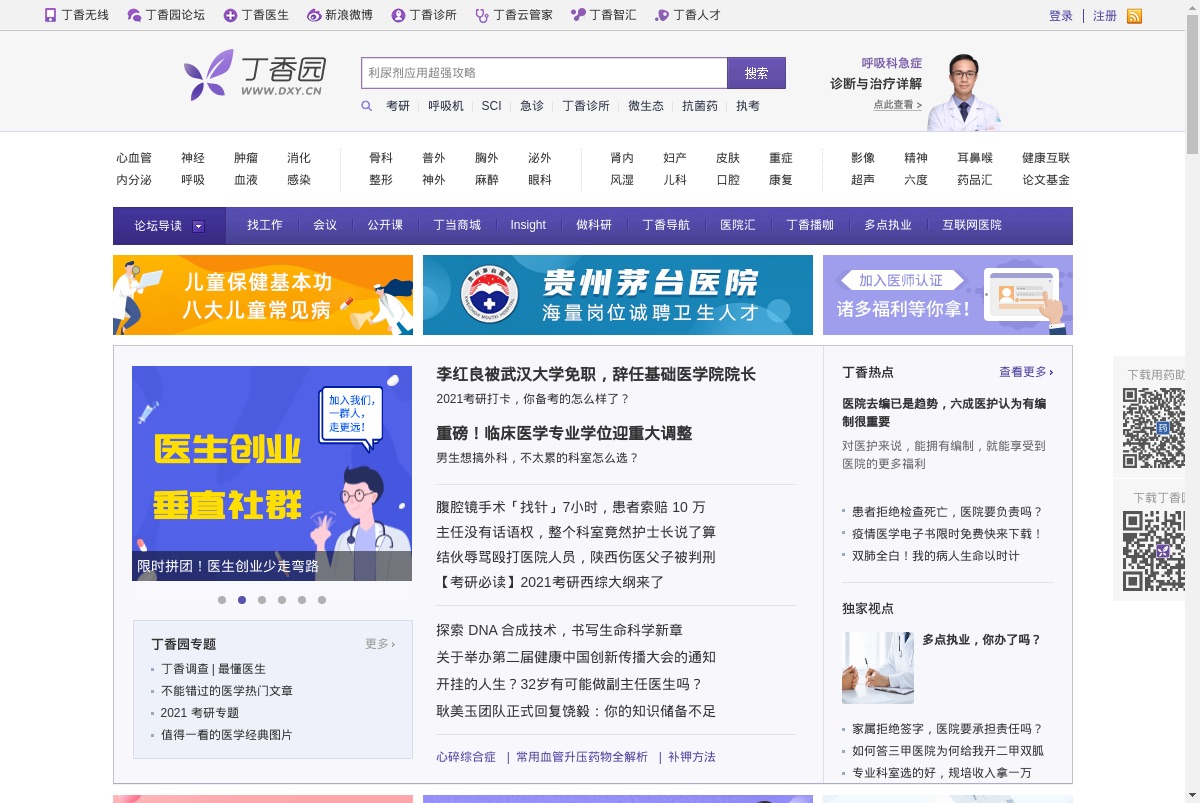This screenshot has width=1200, height=803.
Task: Click the orange RSS feed icon
Action: [x=1134, y=16]
